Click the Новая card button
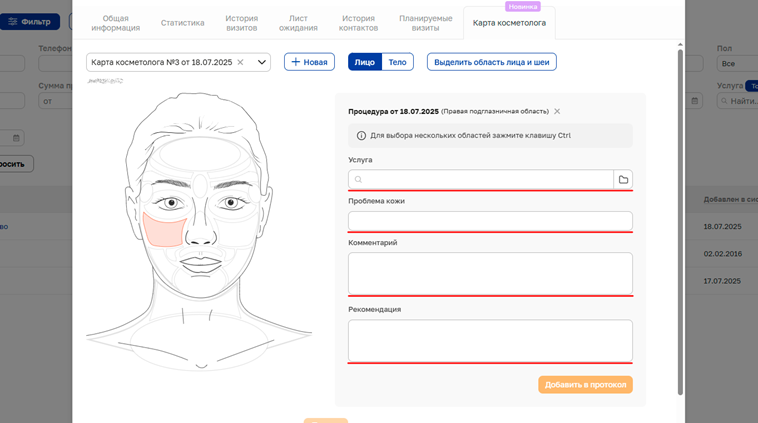The height and width of the screenshot is (423, 758). point(309,62)
